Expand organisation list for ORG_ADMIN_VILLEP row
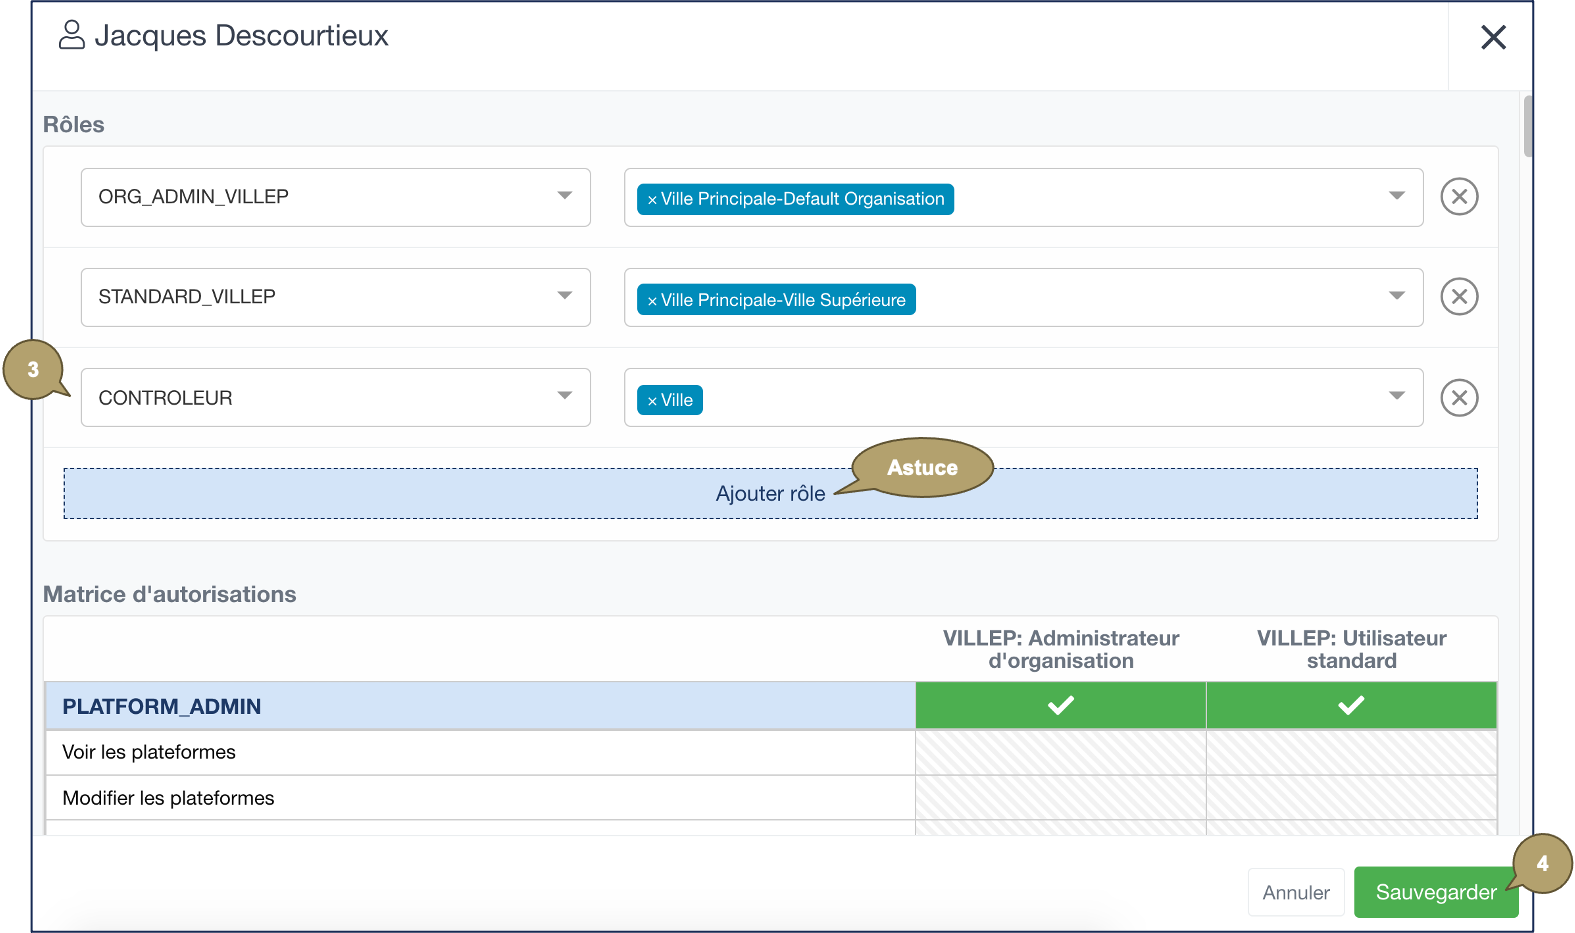Screen dimensions: 1575x933 [1396, 196]
